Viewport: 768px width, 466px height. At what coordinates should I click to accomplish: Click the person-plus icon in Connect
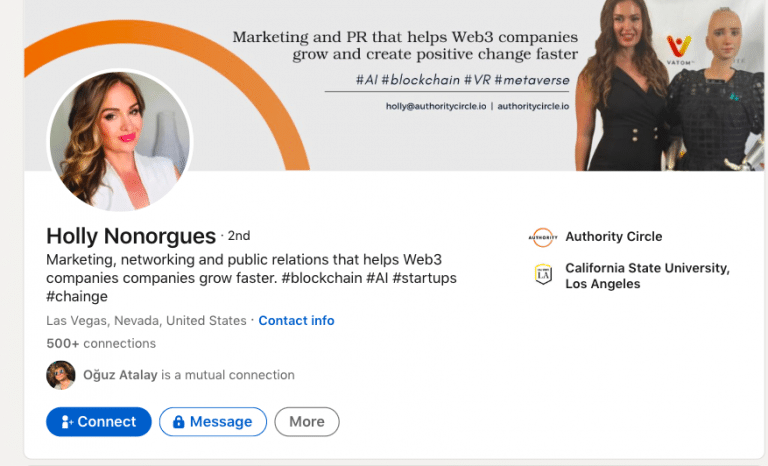(x=67, y=422)
